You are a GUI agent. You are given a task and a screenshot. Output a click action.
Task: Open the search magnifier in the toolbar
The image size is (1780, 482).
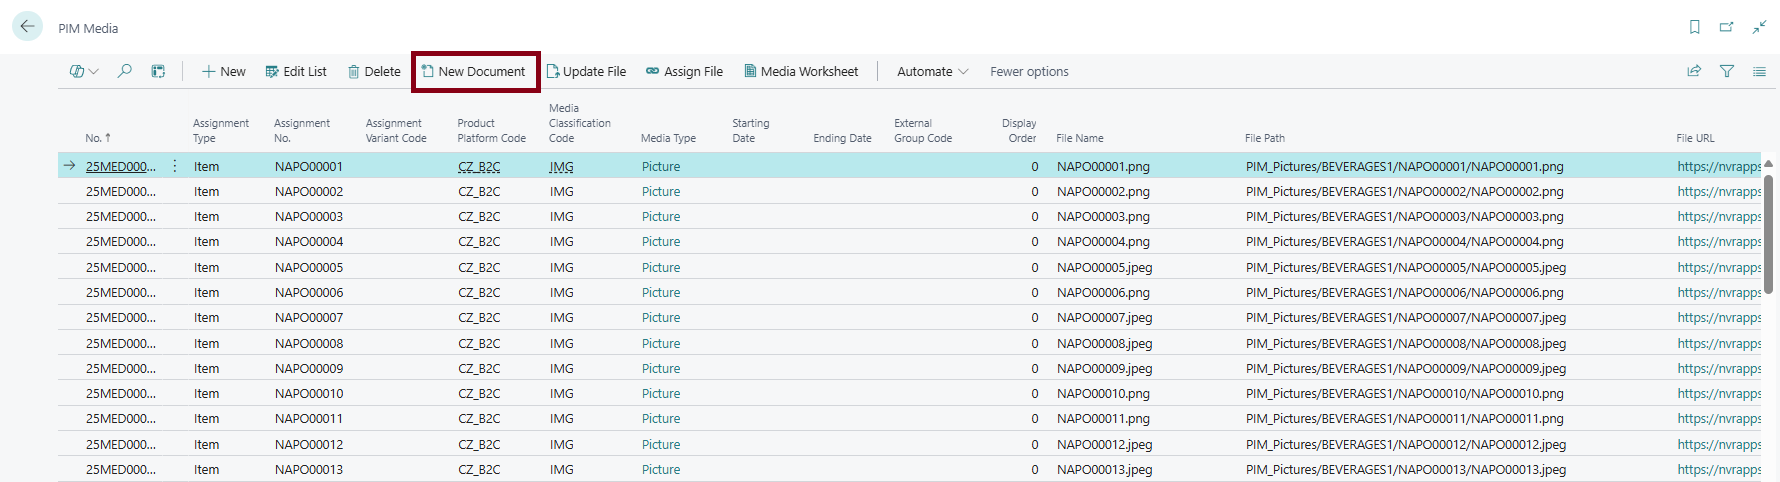(125, 71)
